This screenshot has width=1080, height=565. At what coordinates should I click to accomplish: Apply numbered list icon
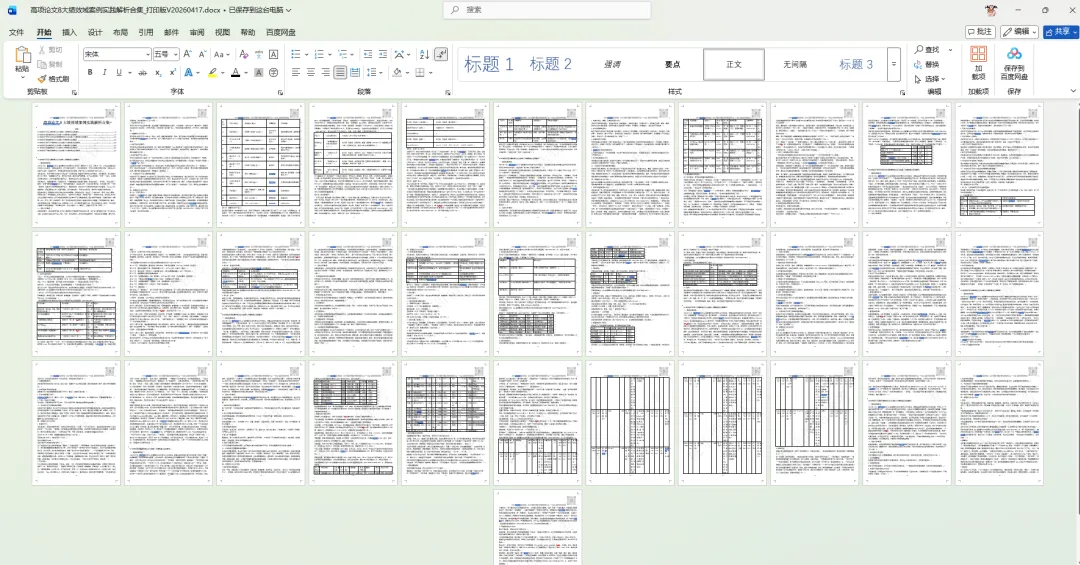pos(319,54)
